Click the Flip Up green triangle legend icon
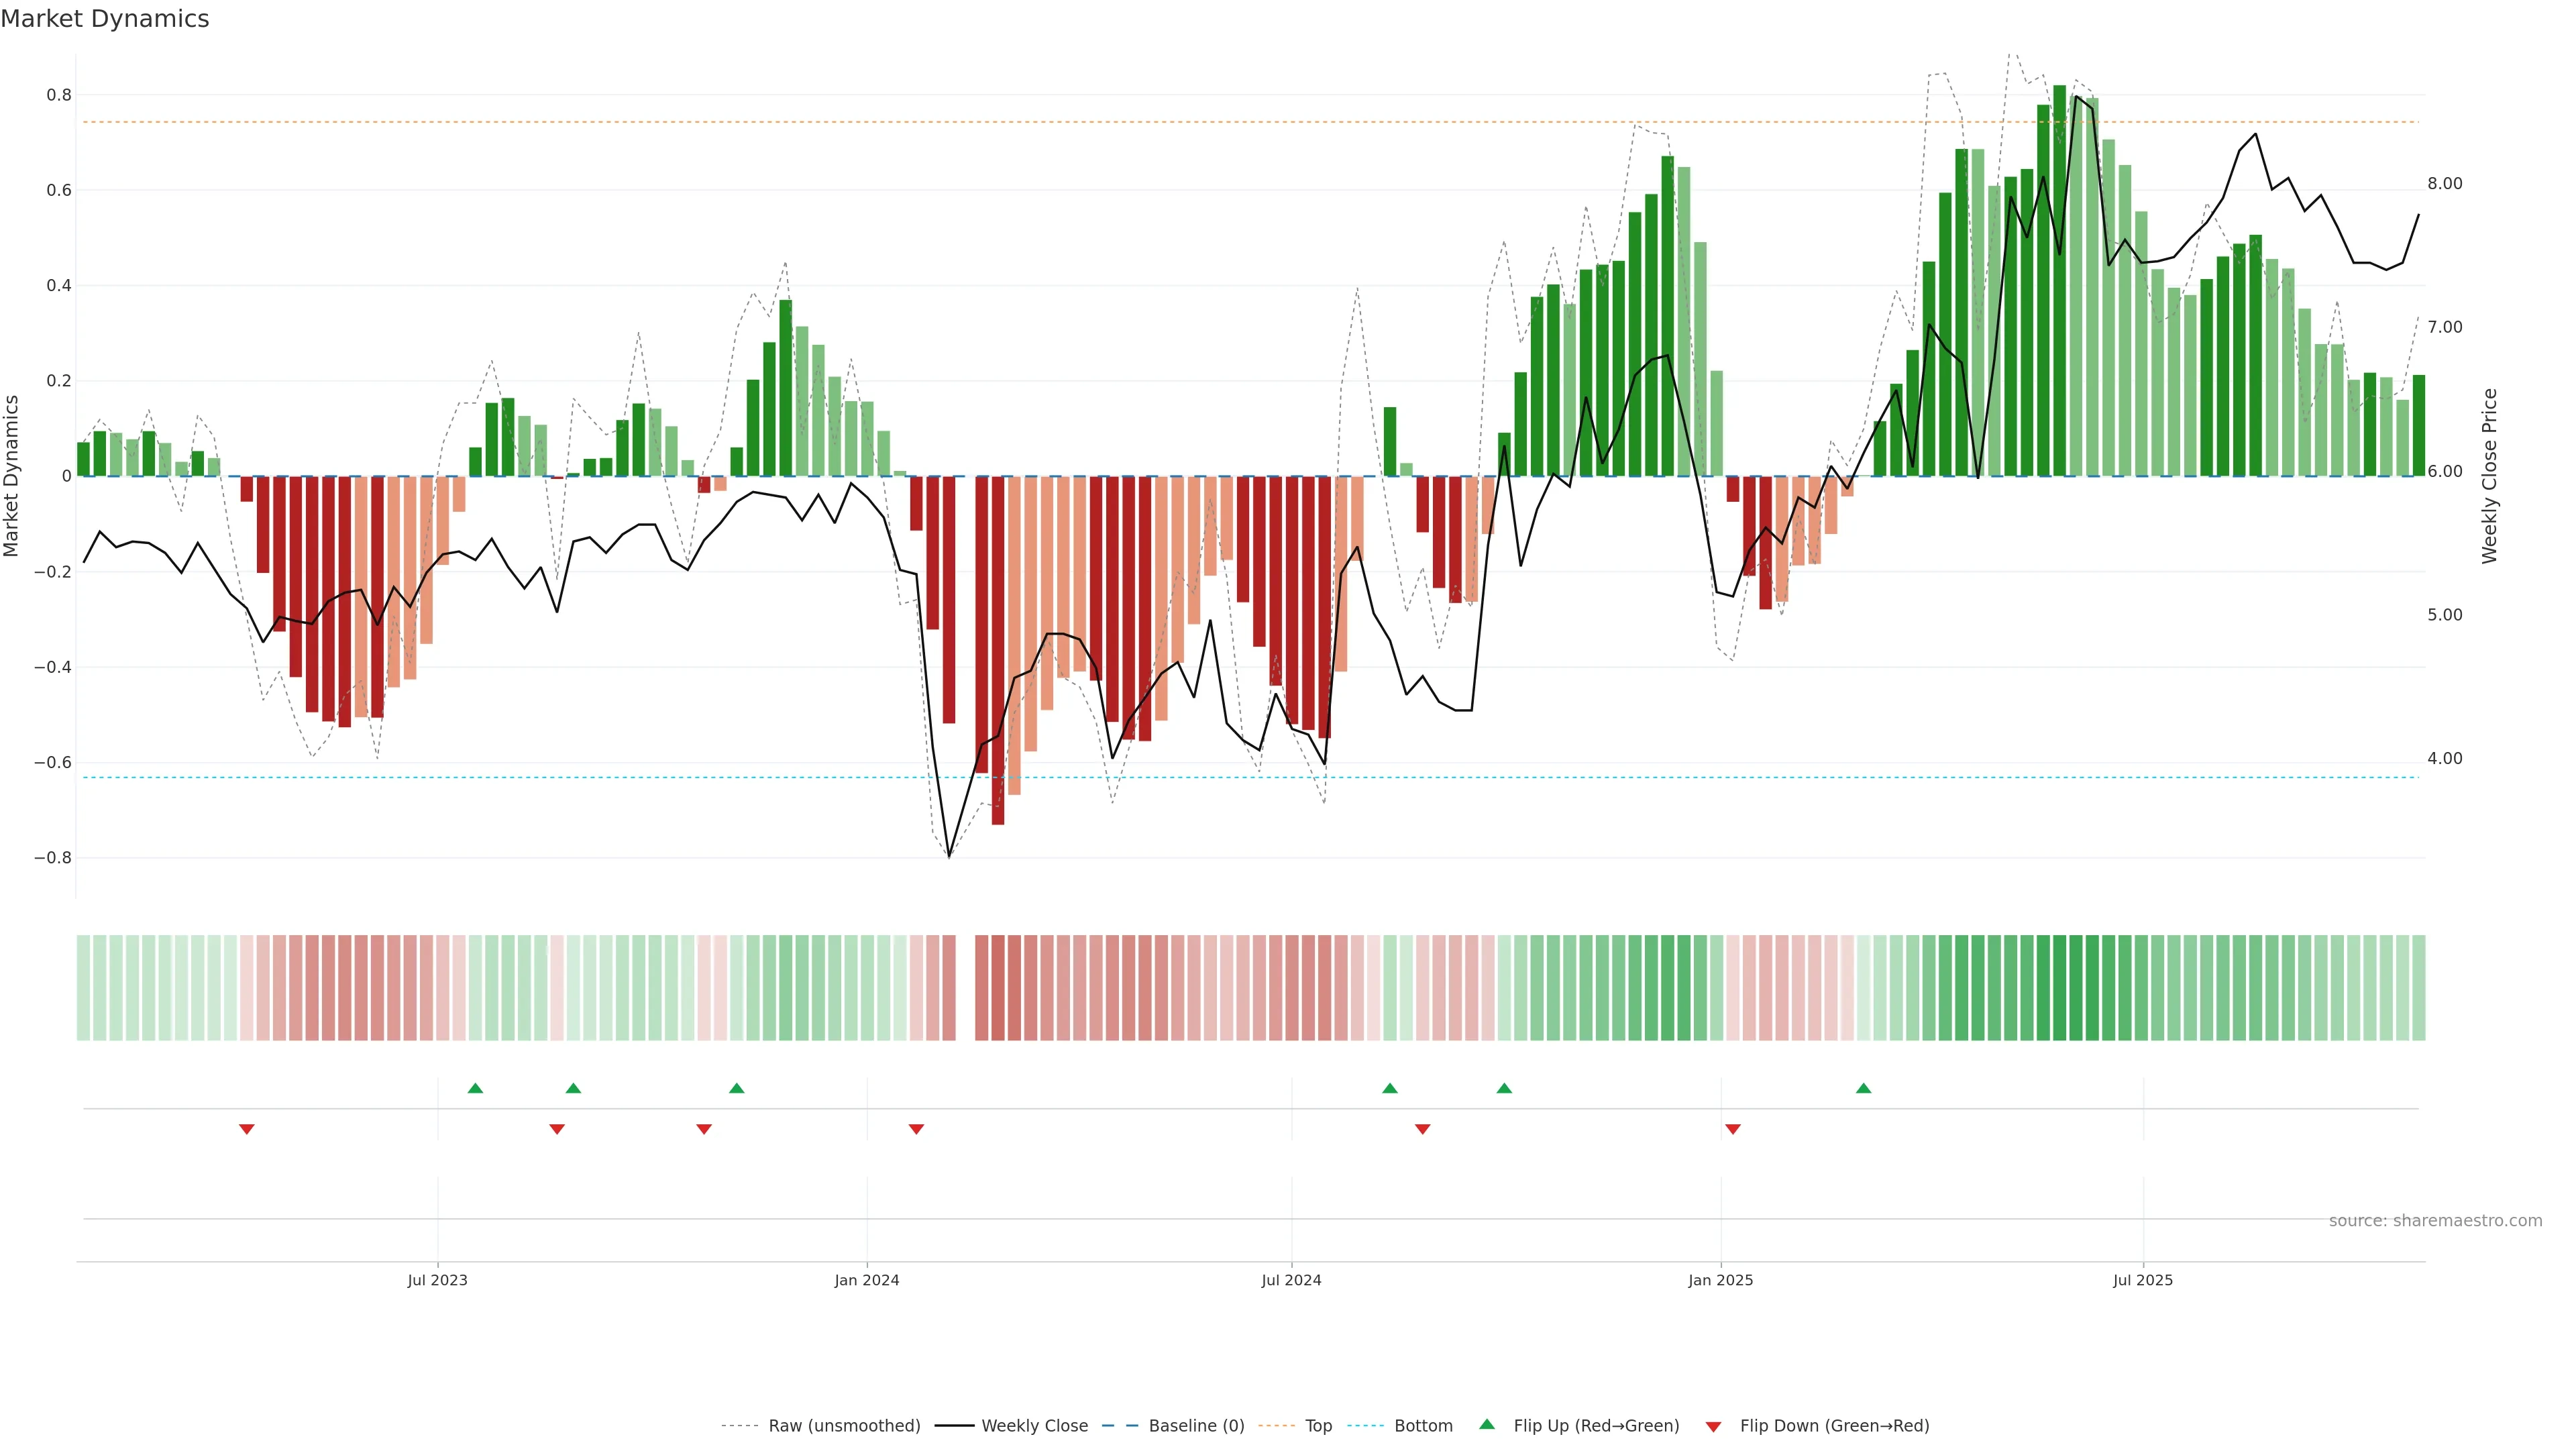The height and width of the screenshot is (1449, 2576). tap(1486, 1424)
